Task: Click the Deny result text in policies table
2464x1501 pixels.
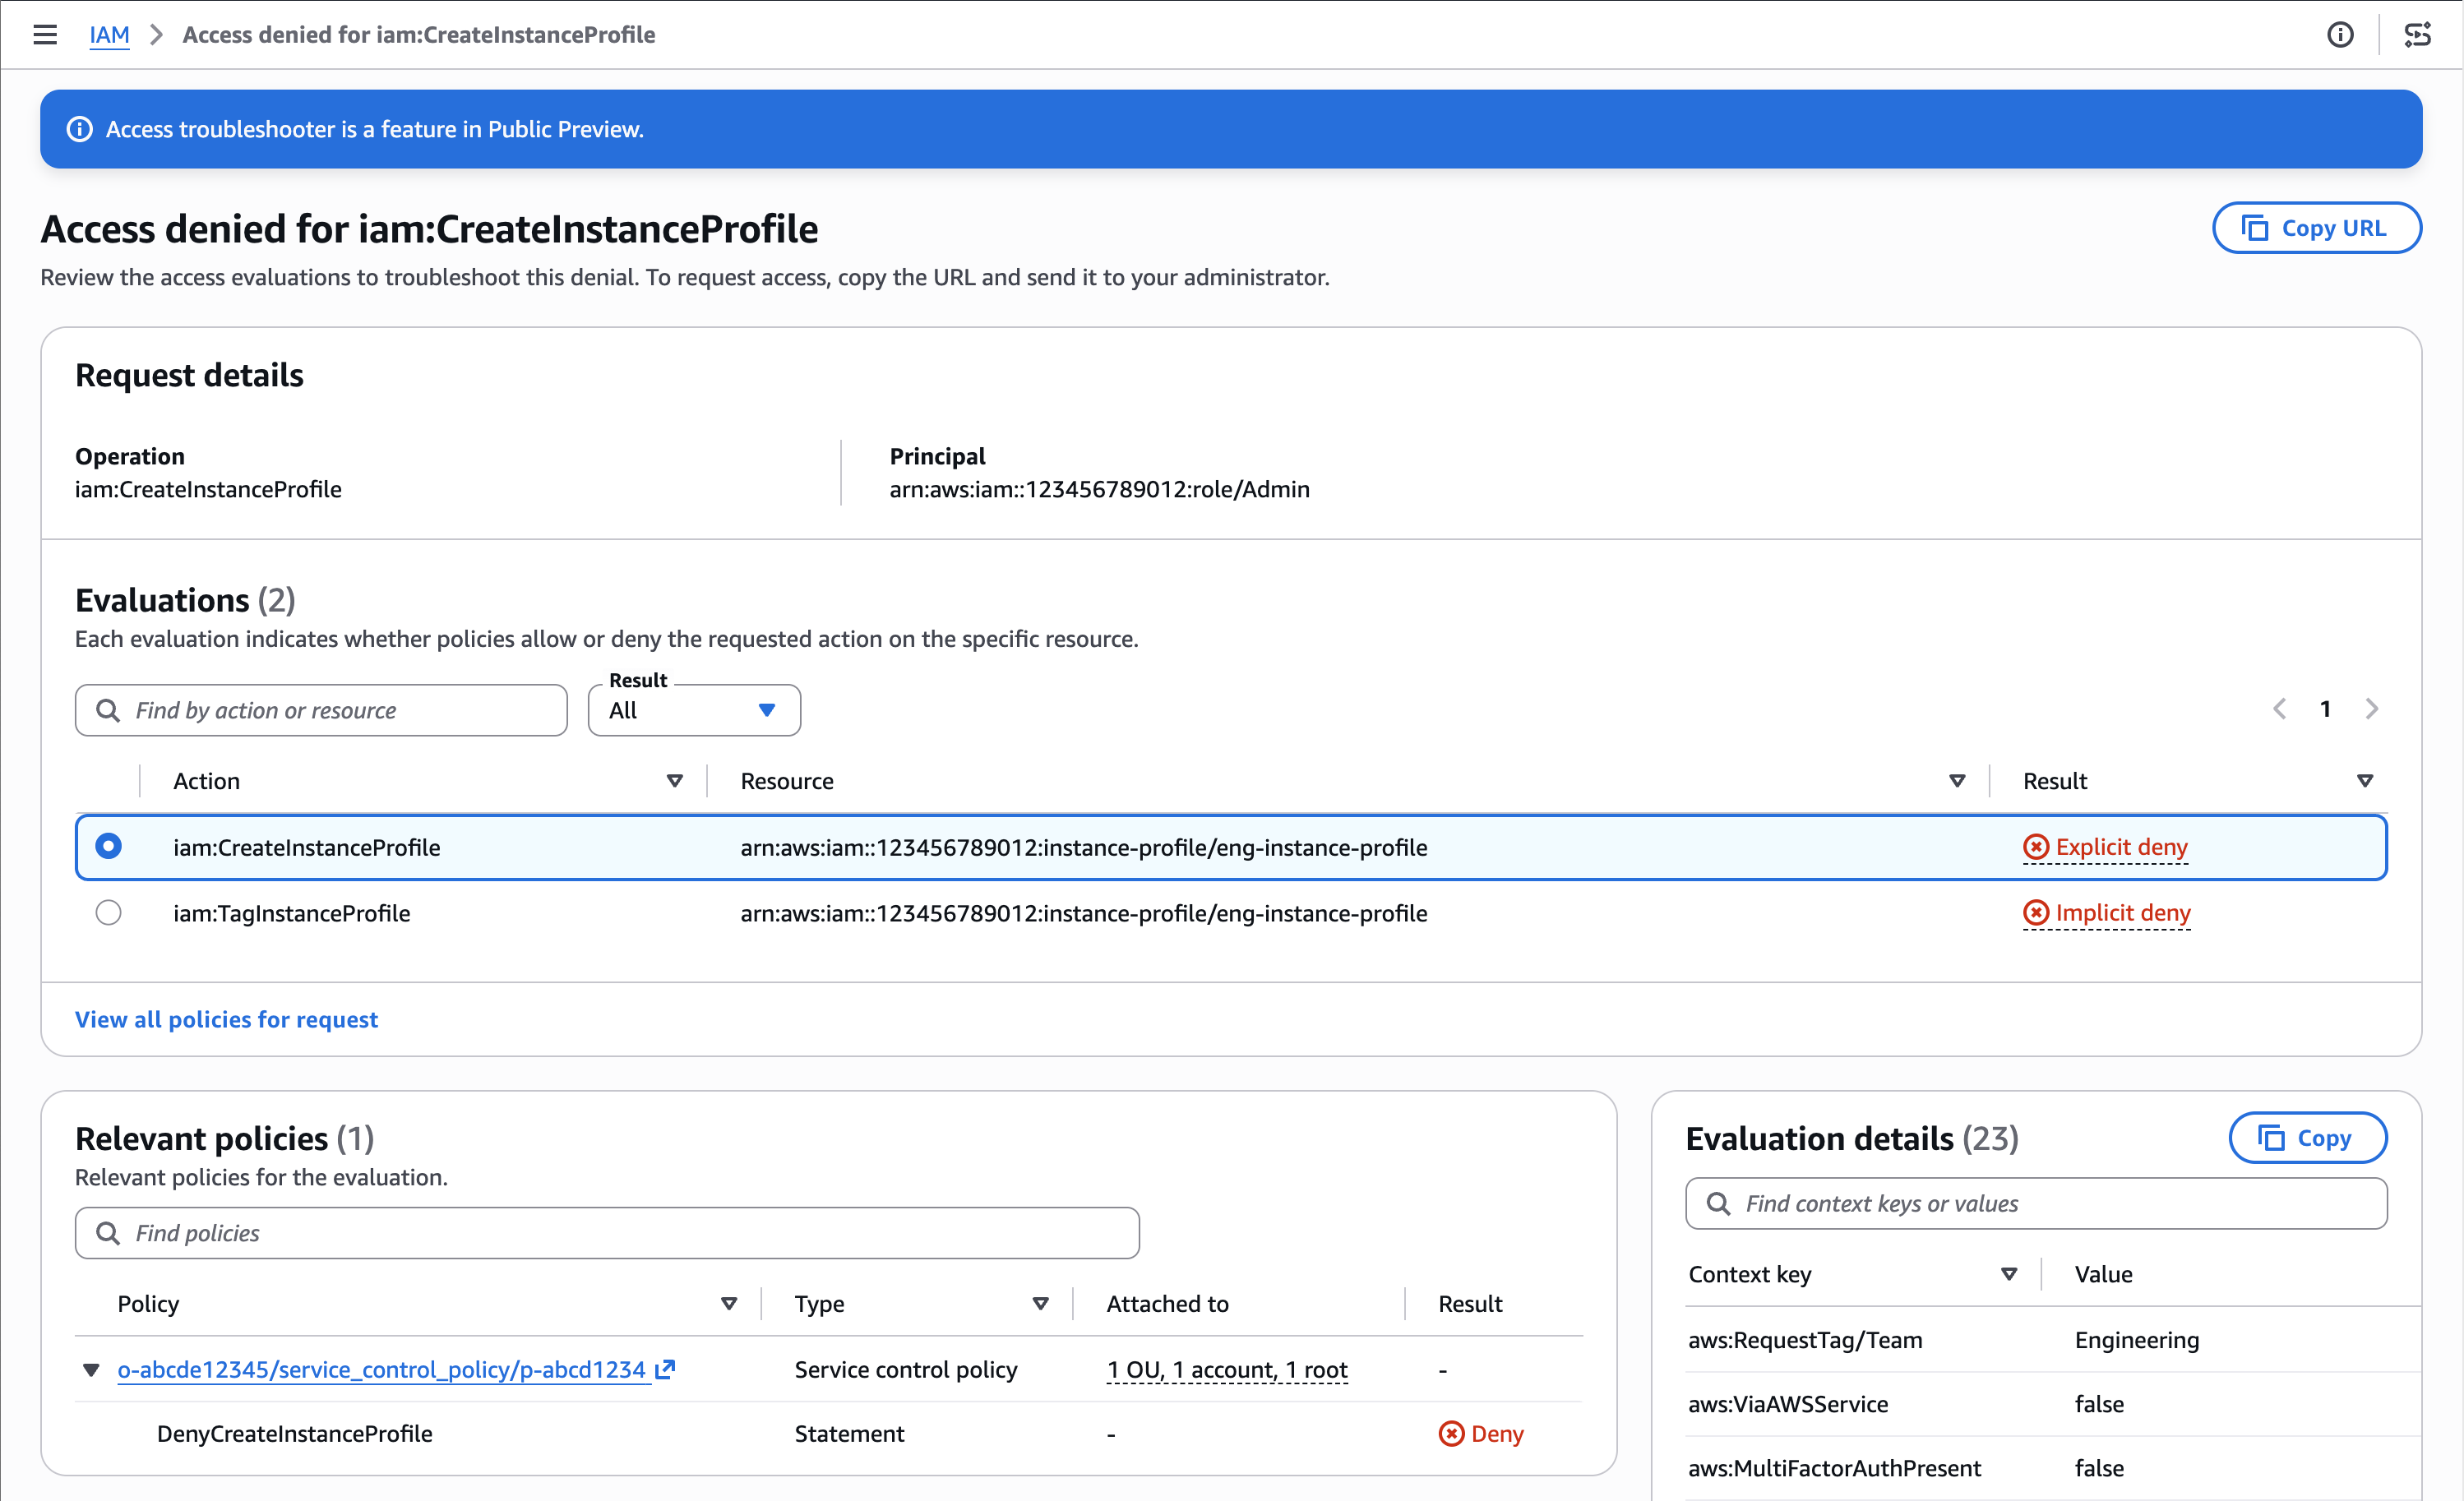Action: pos(1497,1434)
